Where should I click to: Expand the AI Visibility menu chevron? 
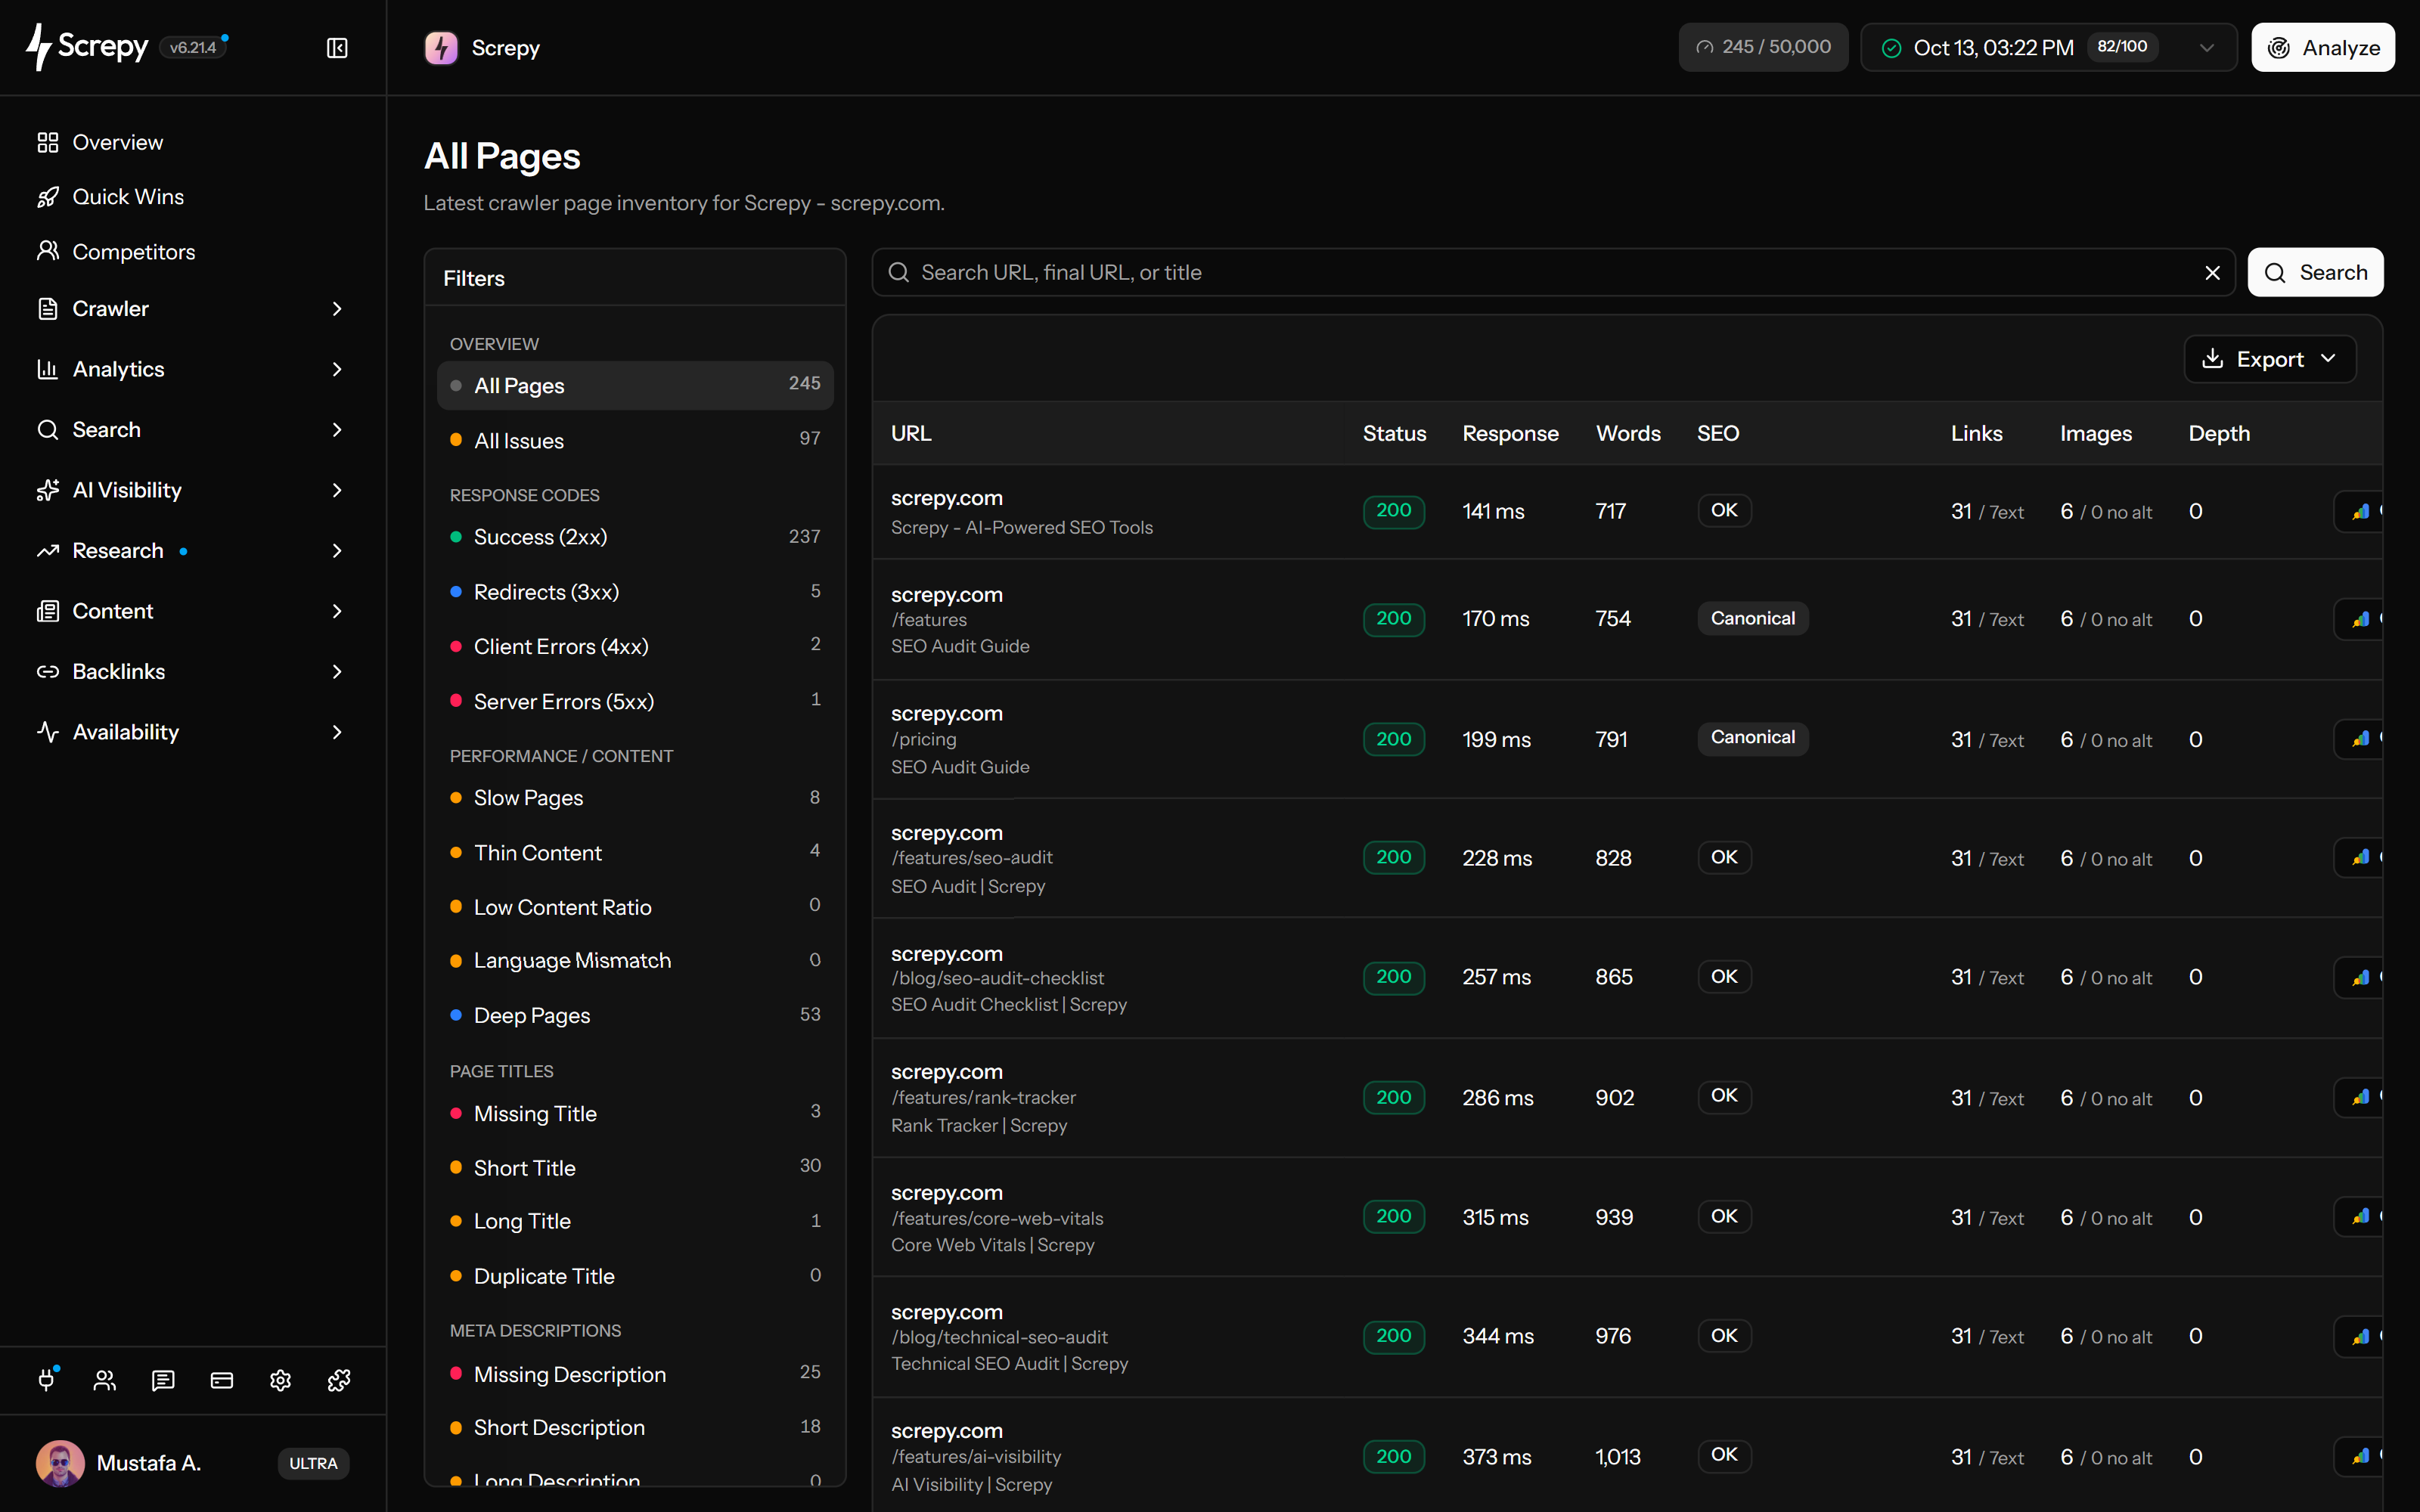pos(337,490)
